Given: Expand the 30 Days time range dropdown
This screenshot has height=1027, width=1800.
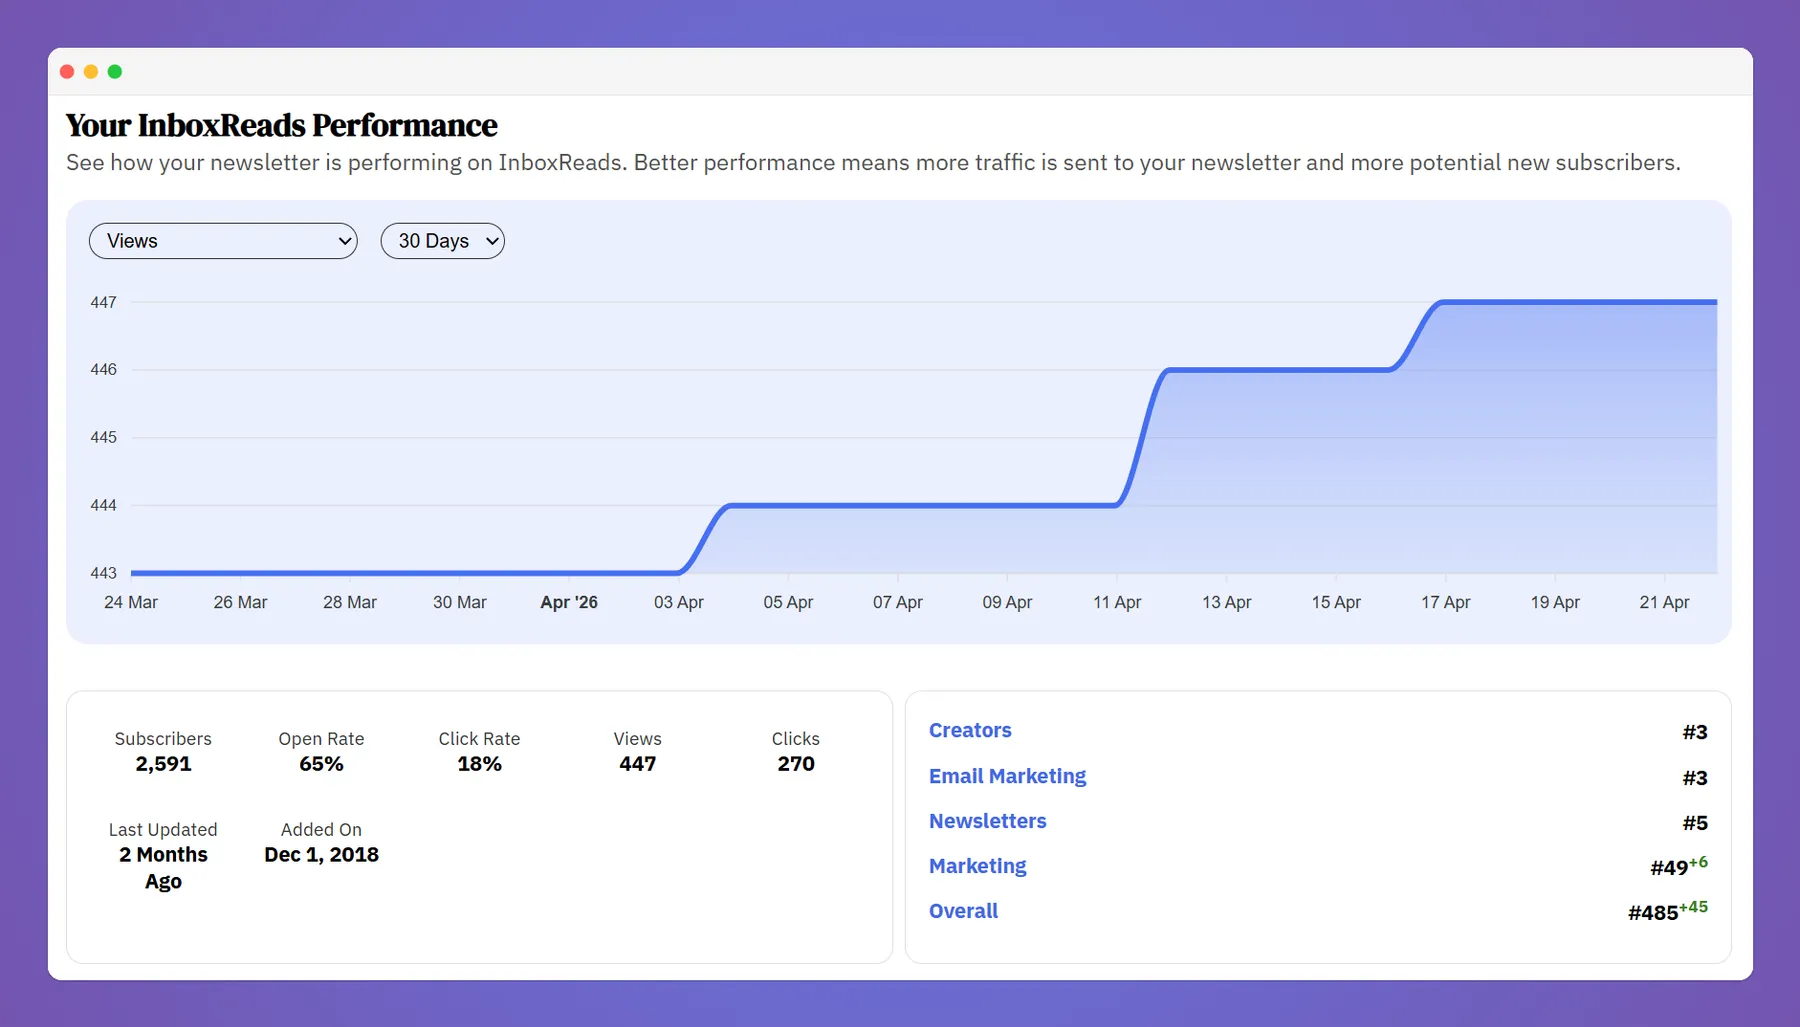Looking at the screenshot, I should [443, 241].
